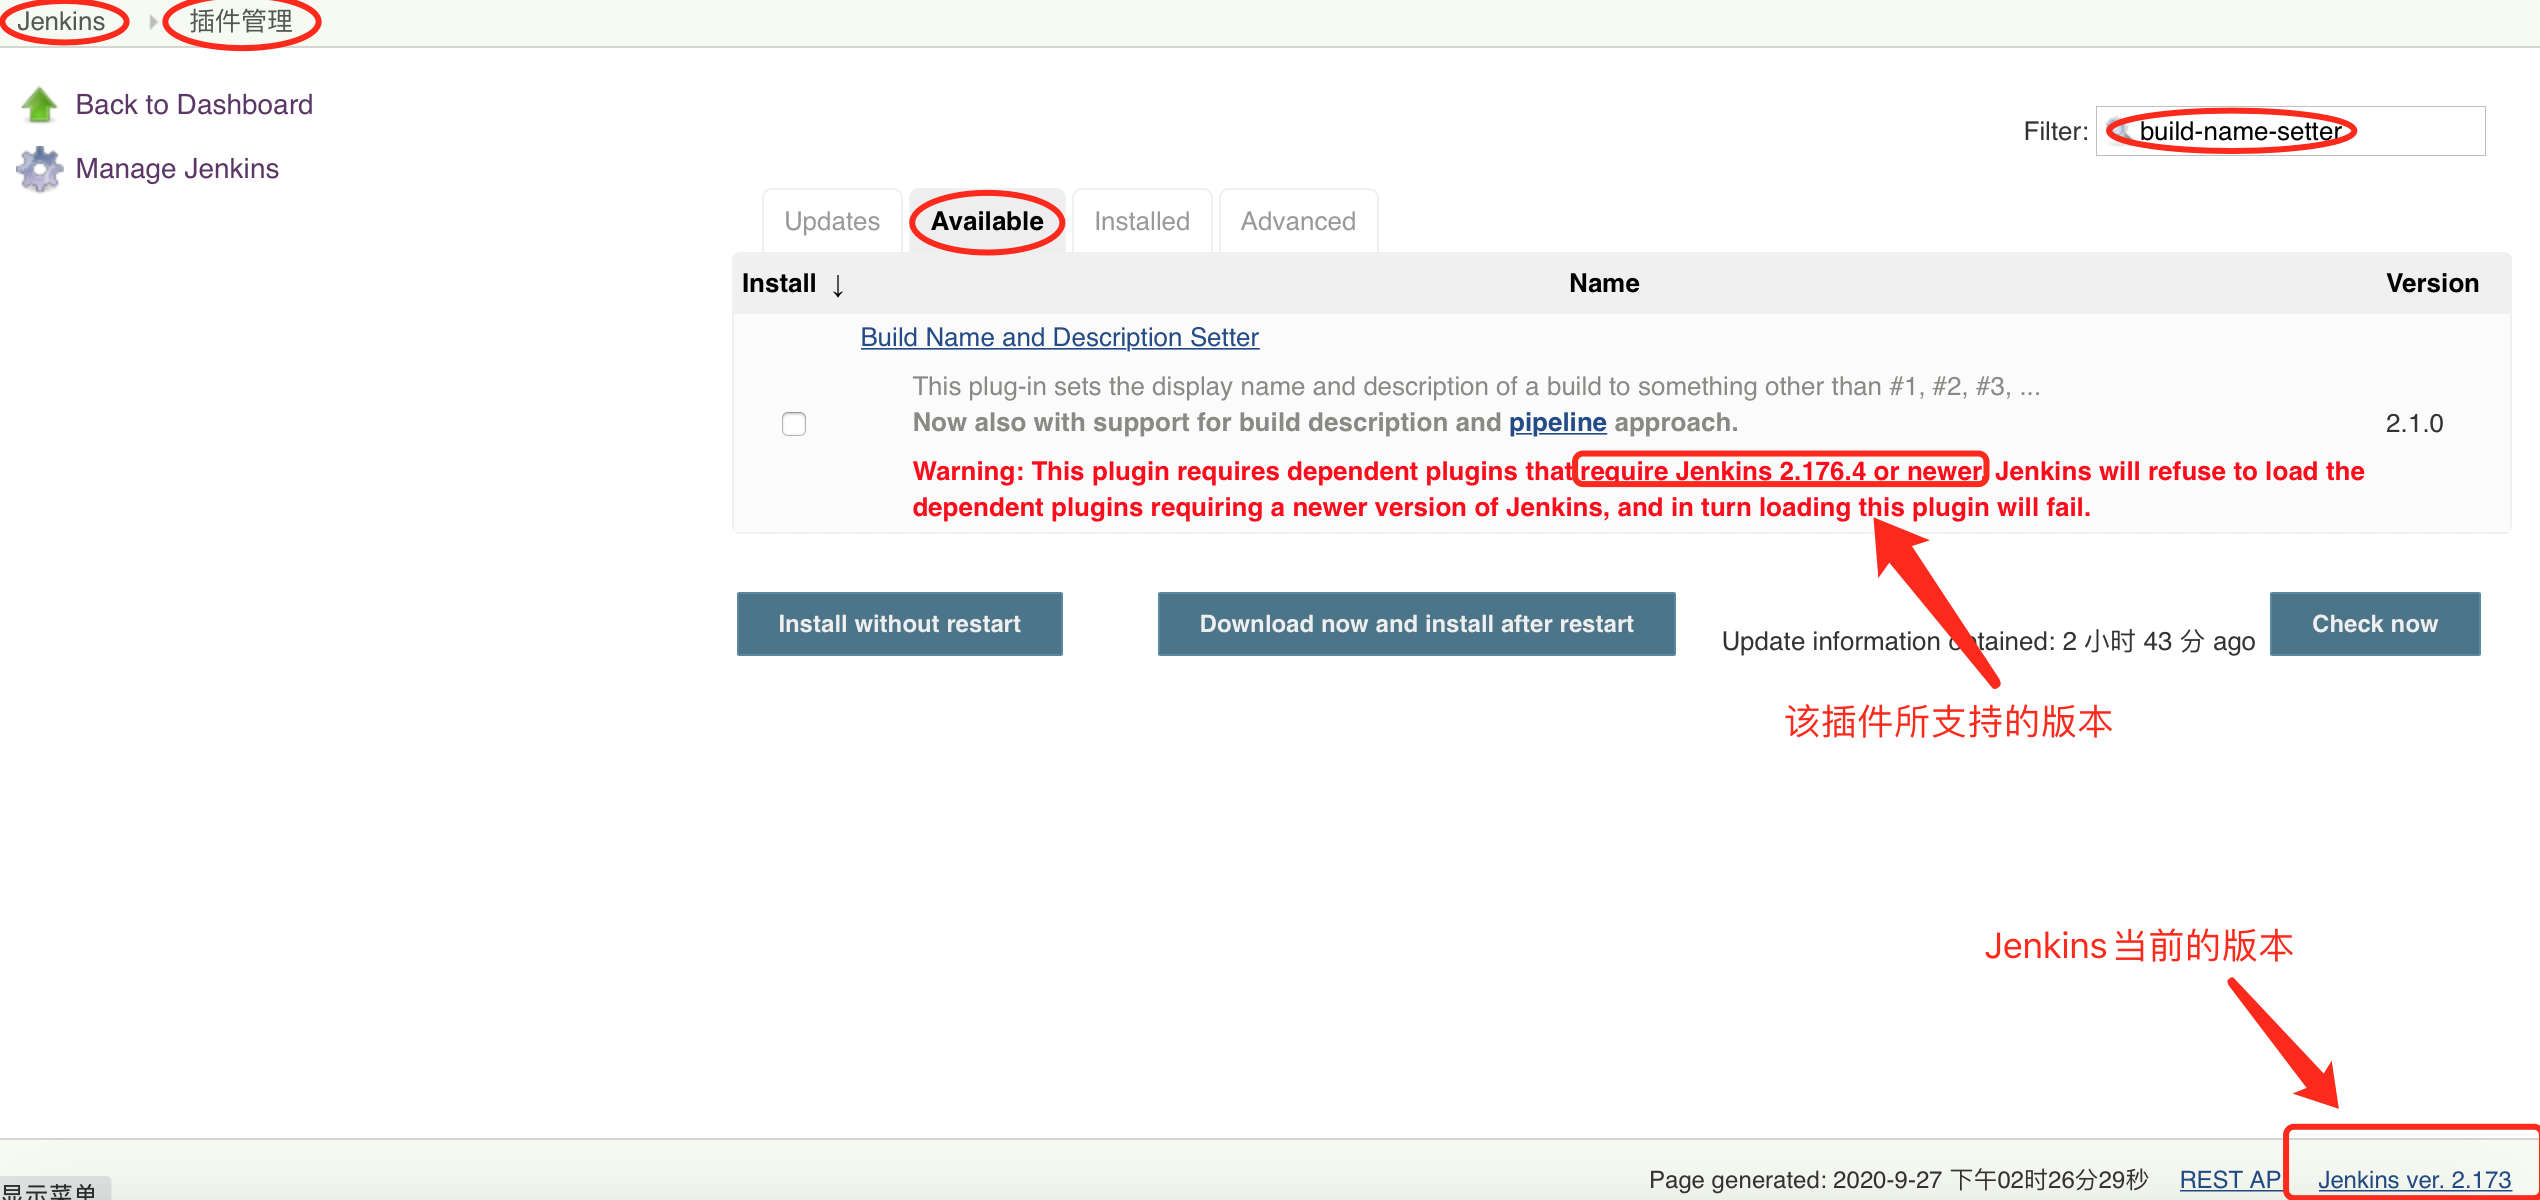This screenshot has height=1200, width=2540.
Task: Click the gear icon beside Manage Jenkins
Action: (39, 169)
